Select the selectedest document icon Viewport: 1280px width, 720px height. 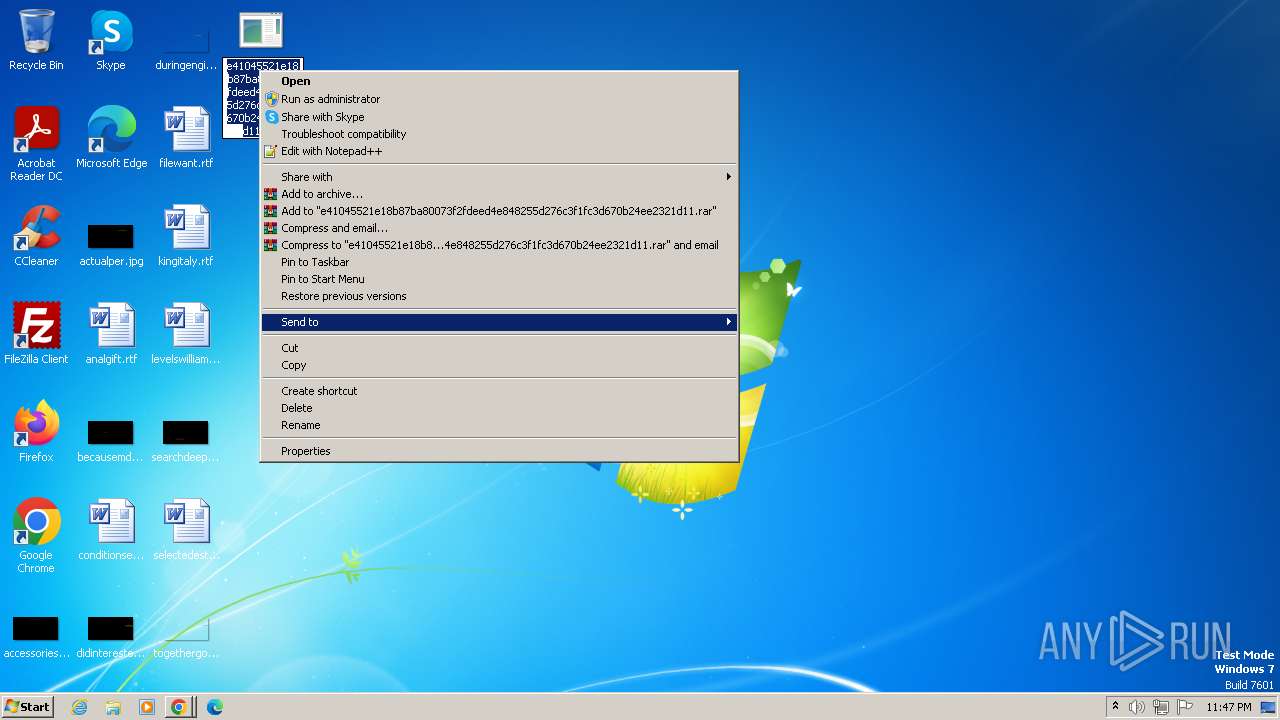tap(186, 529)
